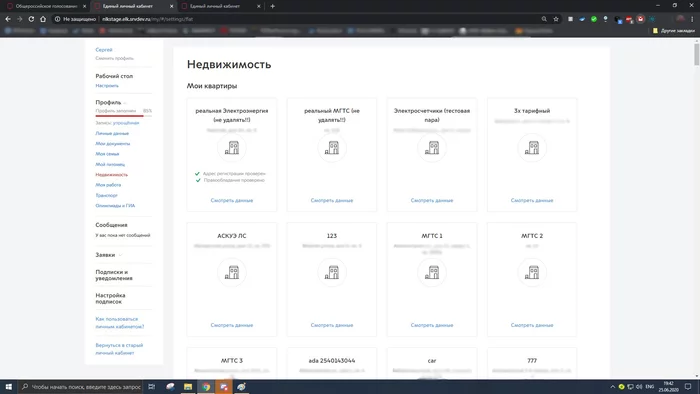Viewport: 700px width, 394px height.
Task: Click building icon in 'реальная Электроэнергия' card
Action: [232, 148]
